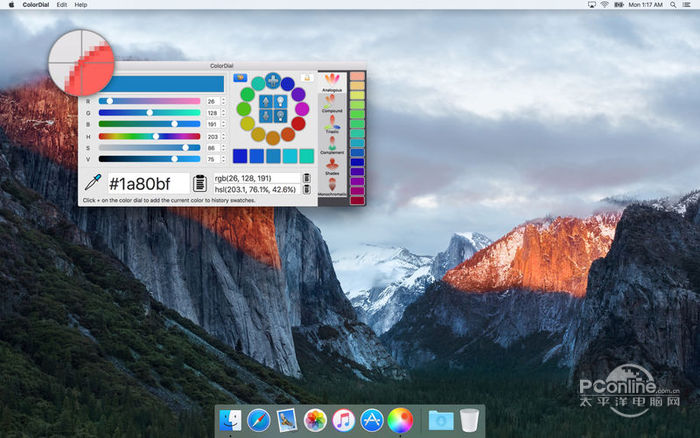The image size is (700, 438).
Task: Launch Photos from the Dock
Action: [x=315, y=420]
